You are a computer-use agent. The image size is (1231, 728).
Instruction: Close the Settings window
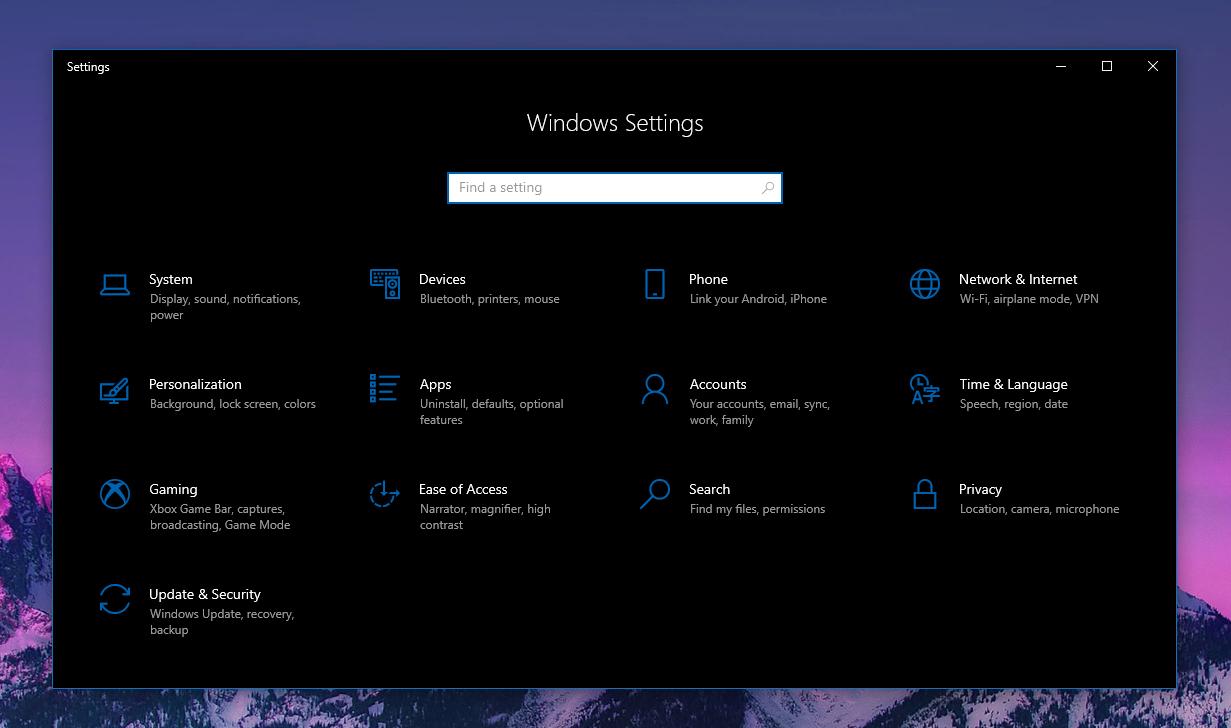pyautogui.click(x=1152, y=67)
